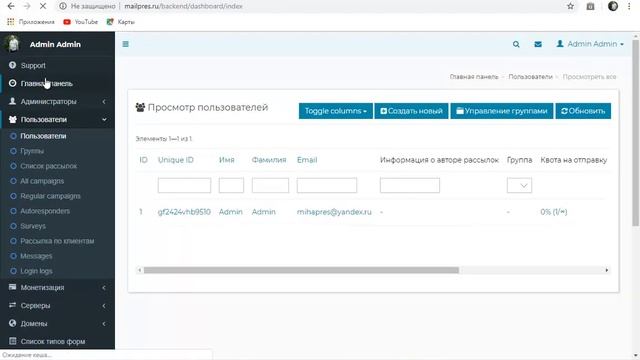
Task: Open Login logs in sidebar
Action: (36, 271)
